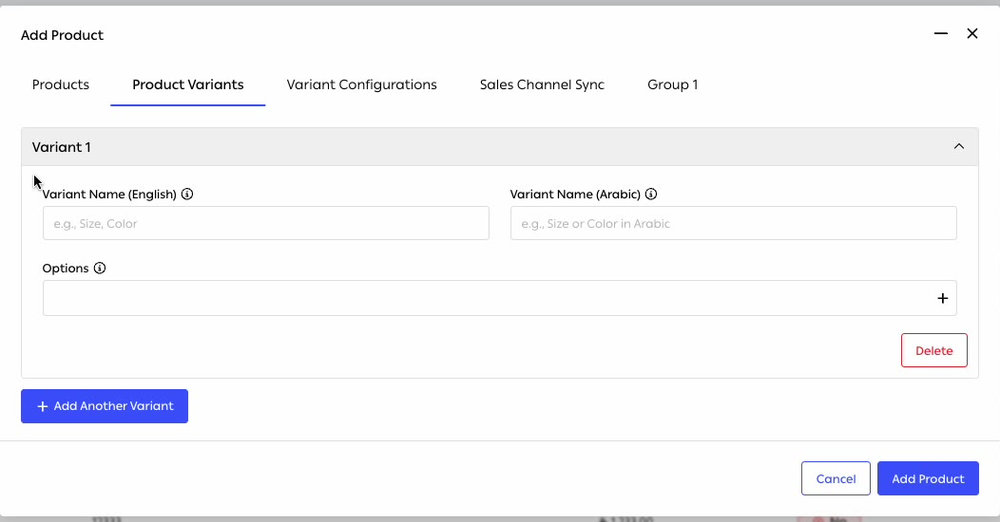
Task: Submit with the Add Product button
Action: coord(928,479)
